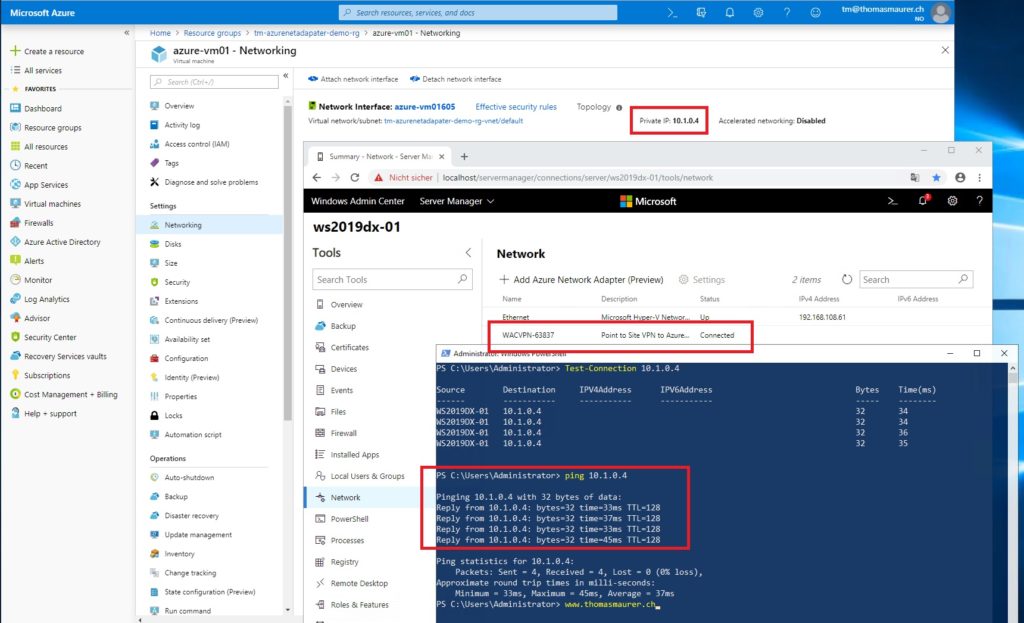Open Certificates tool
This screenshot has height=623, width=1024.
coord(349,347)
